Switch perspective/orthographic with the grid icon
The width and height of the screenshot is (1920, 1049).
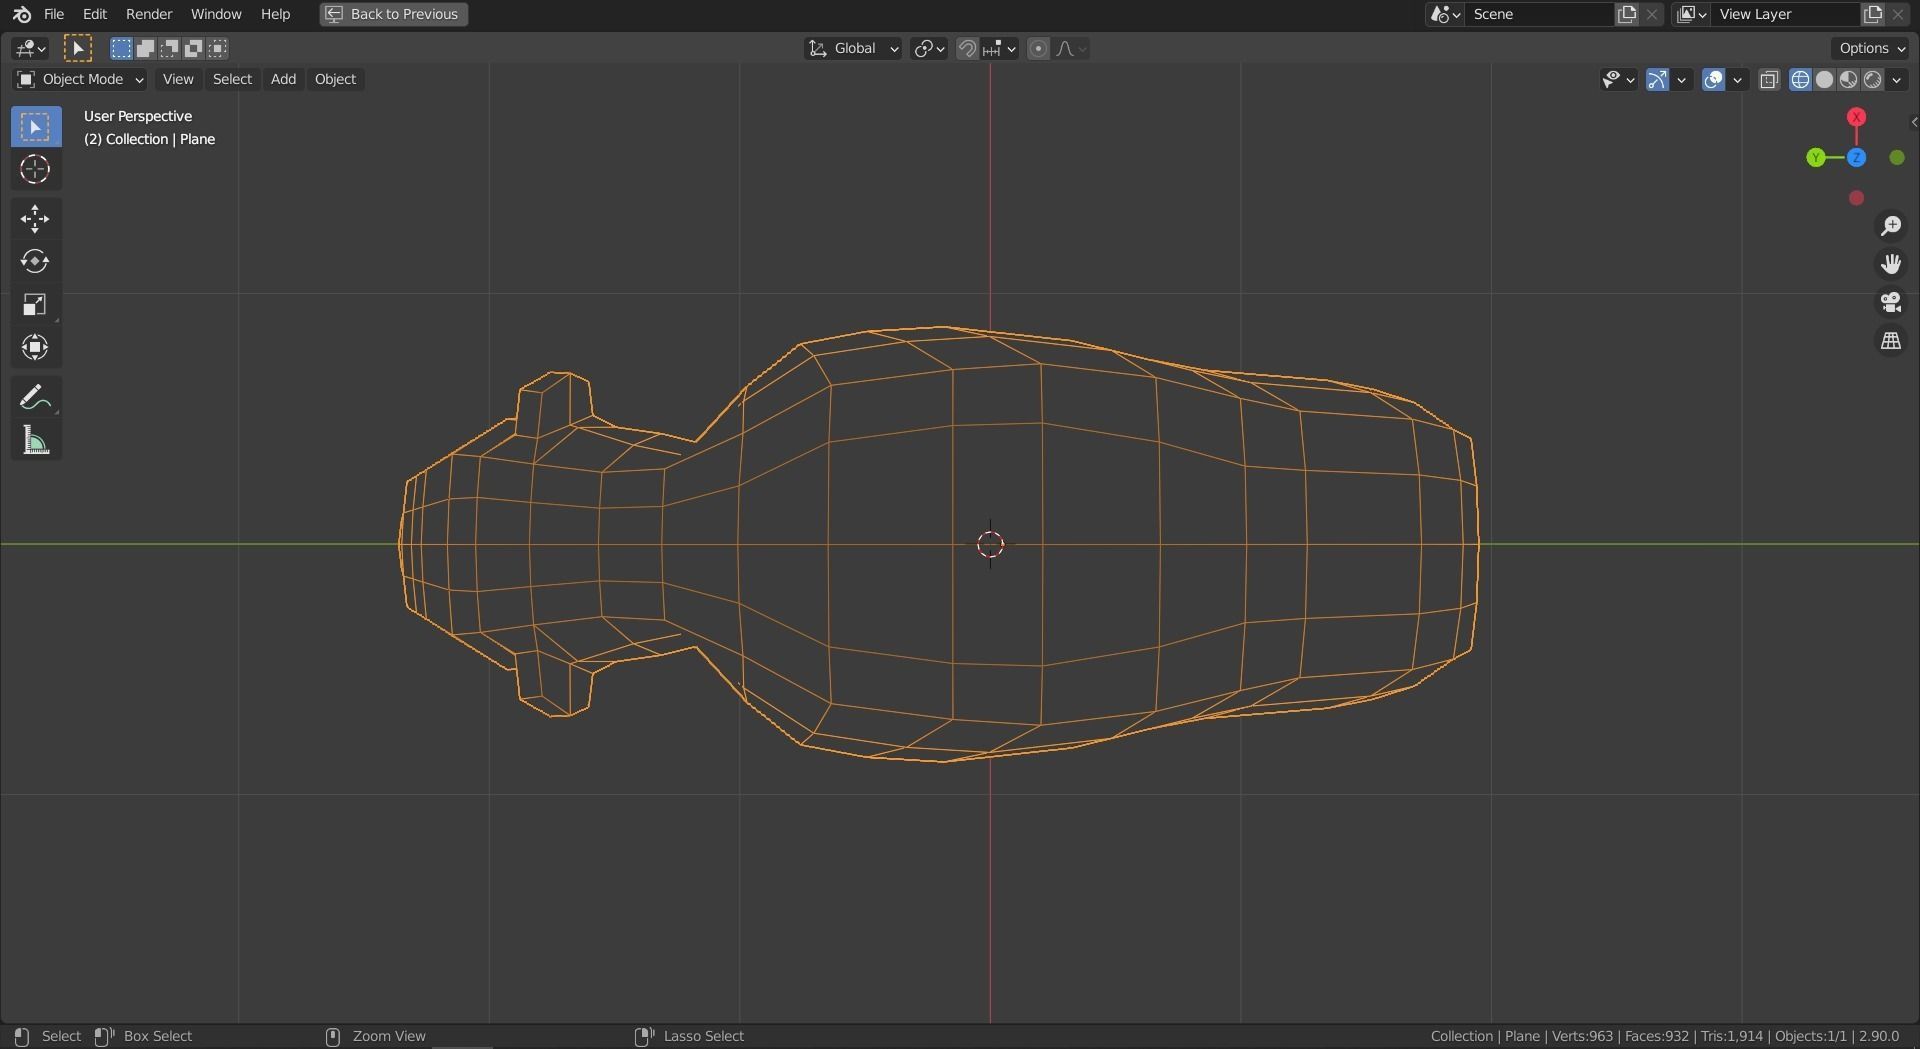tap(1890, 341)
